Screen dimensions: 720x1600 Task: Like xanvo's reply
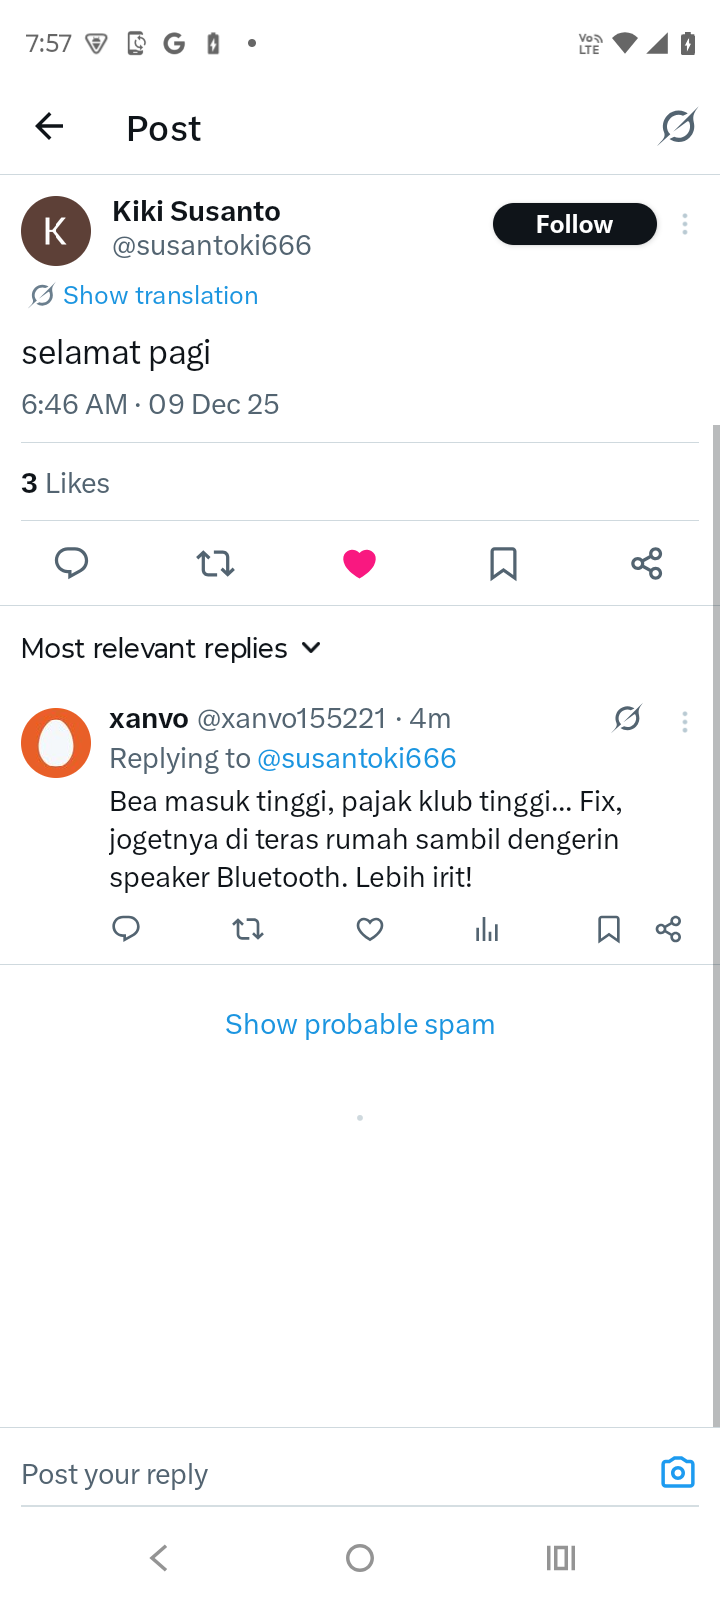click(370, 930)
